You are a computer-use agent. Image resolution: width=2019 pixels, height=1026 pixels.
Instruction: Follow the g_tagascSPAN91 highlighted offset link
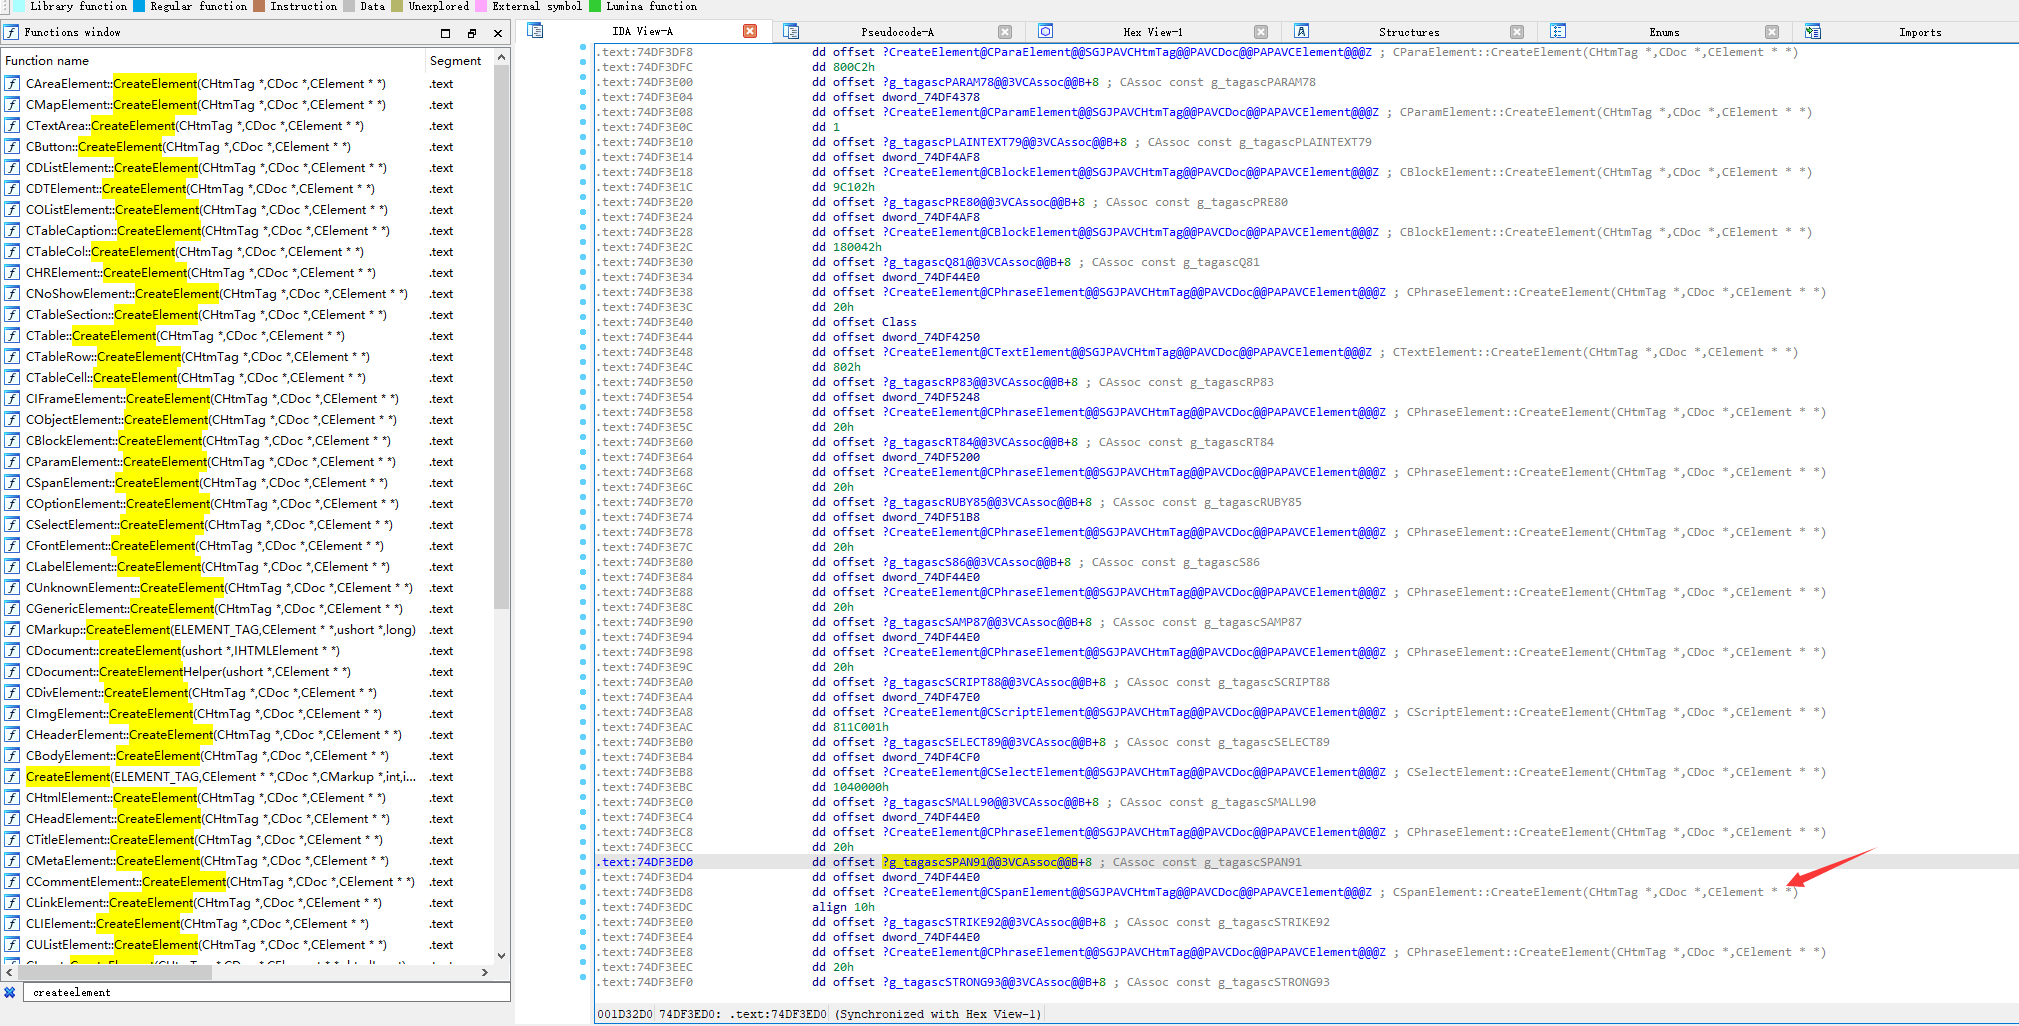pyautogui.click(x=980, y=862)
